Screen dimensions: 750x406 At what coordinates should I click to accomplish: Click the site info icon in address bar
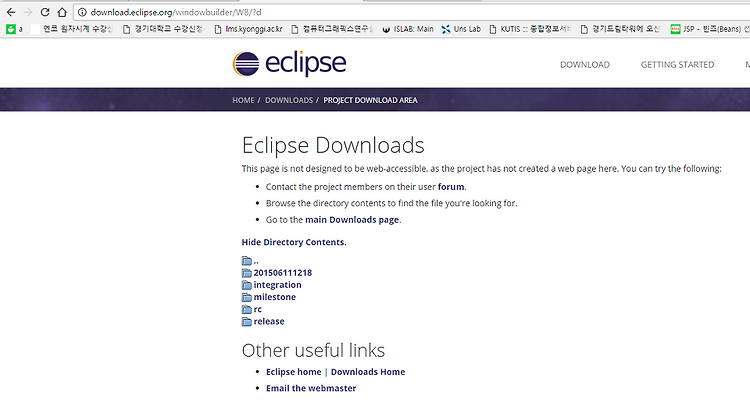click(82, 12)
